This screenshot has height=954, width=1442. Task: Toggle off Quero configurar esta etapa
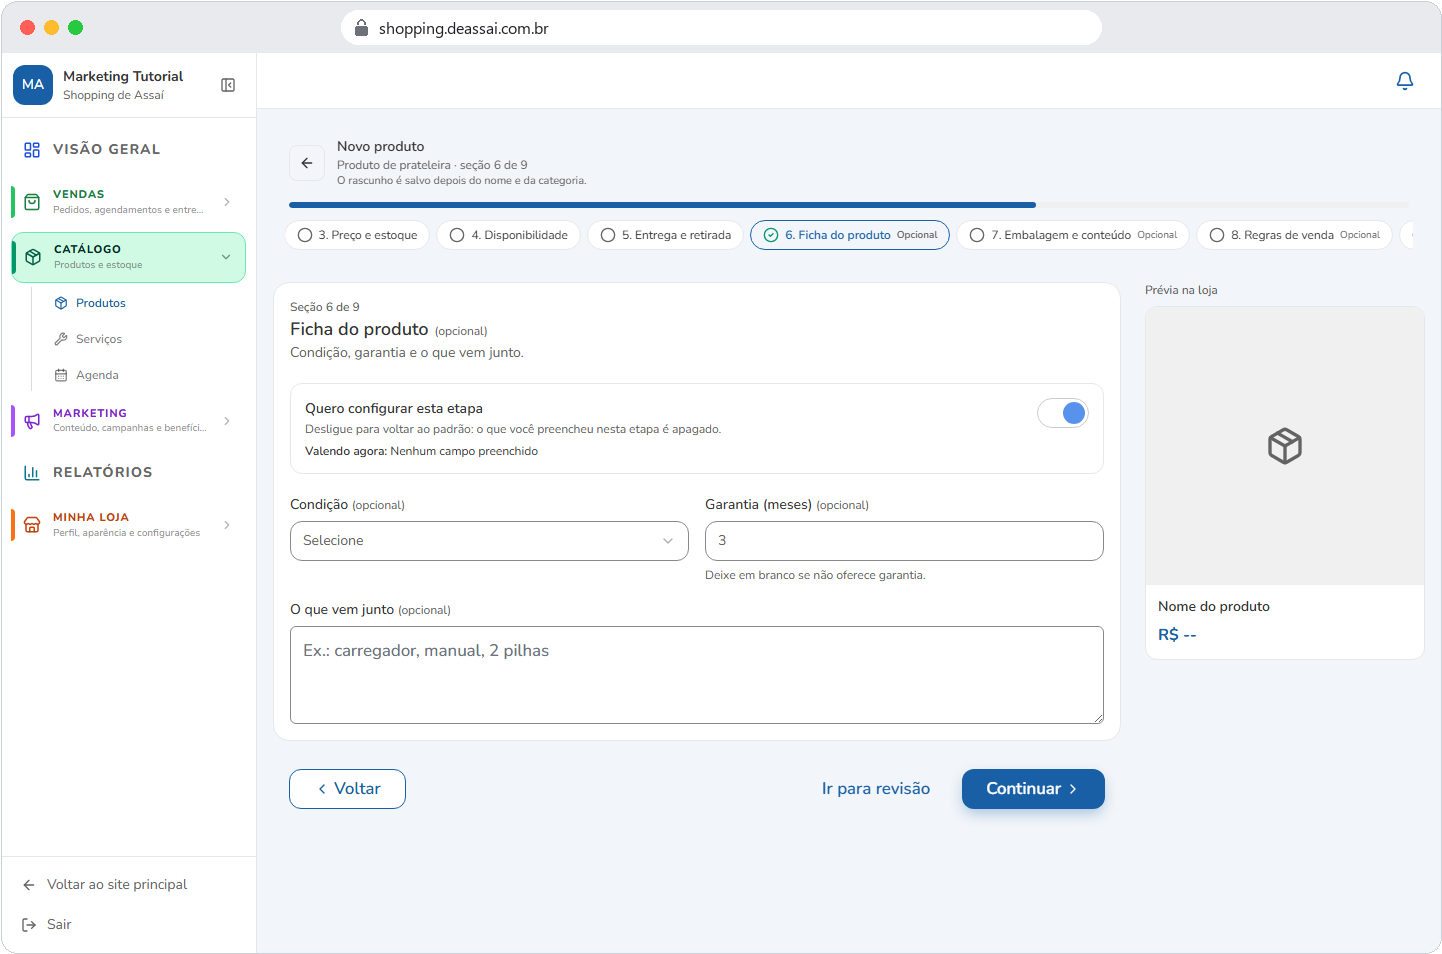tap(1062, 413)
